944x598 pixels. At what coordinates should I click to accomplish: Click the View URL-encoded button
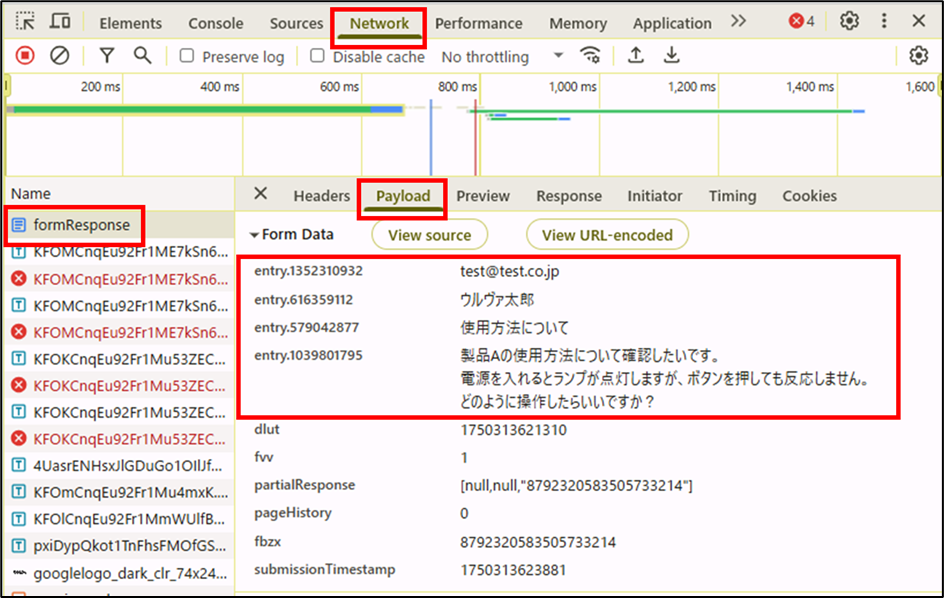(x=607, y=235)
